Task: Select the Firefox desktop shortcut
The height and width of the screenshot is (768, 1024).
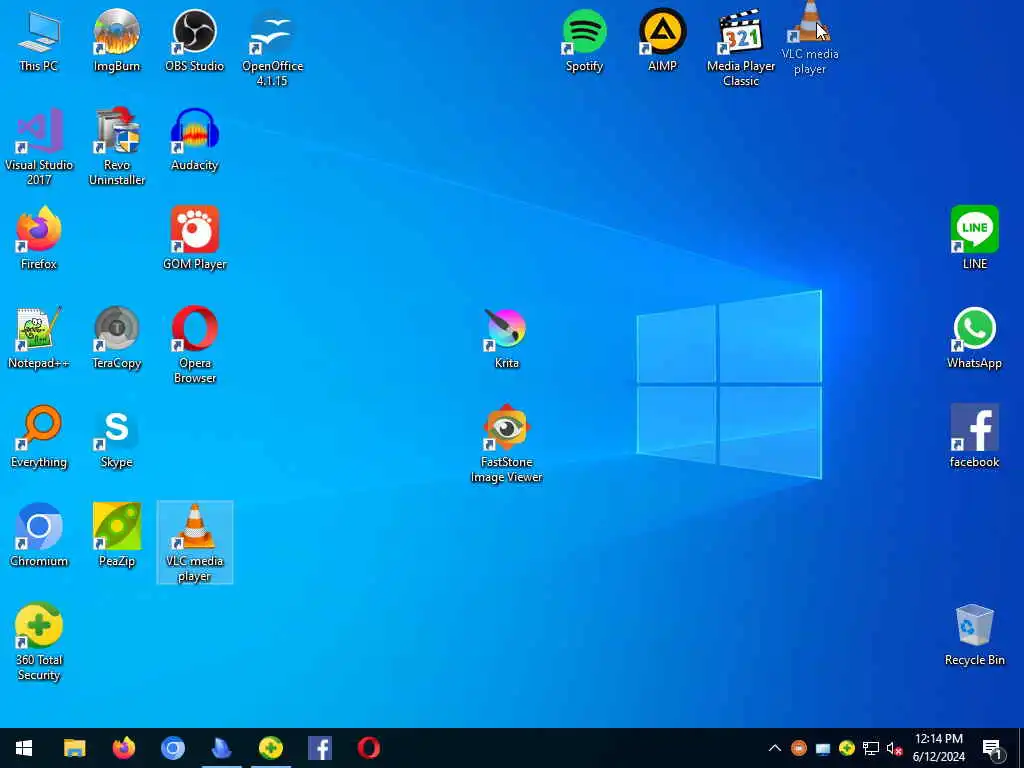Action: tap(39, 239)
